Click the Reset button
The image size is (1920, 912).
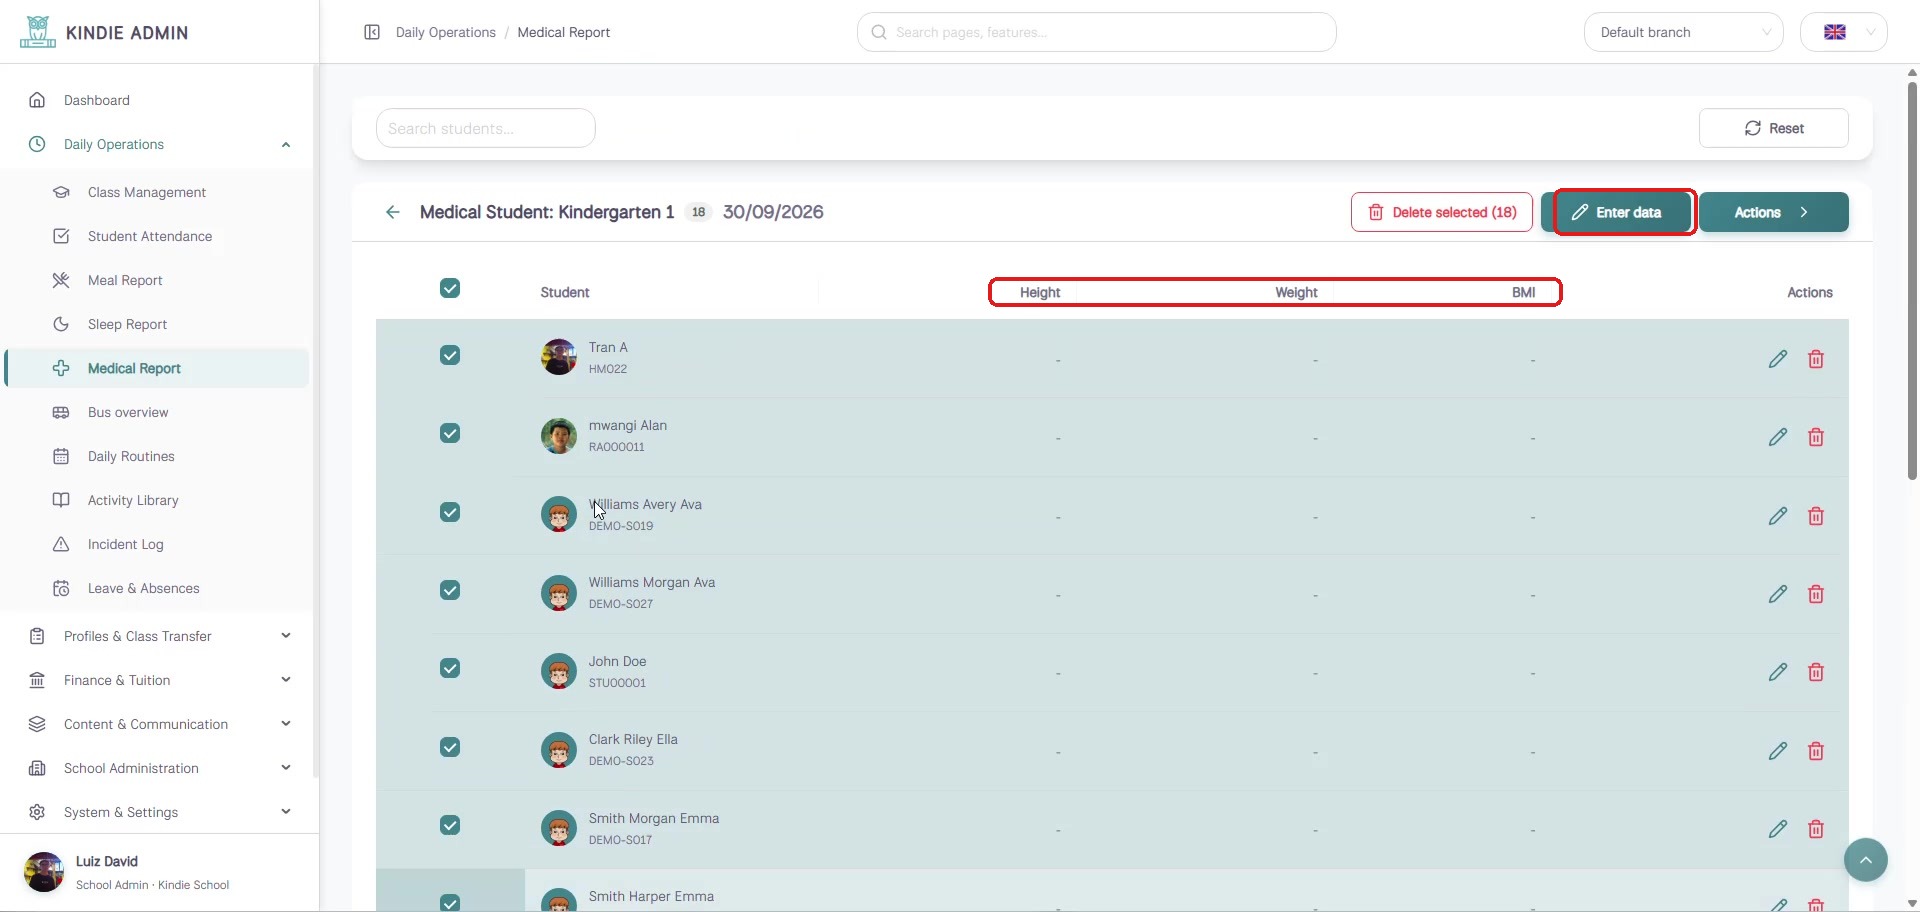click(1773, 128)
